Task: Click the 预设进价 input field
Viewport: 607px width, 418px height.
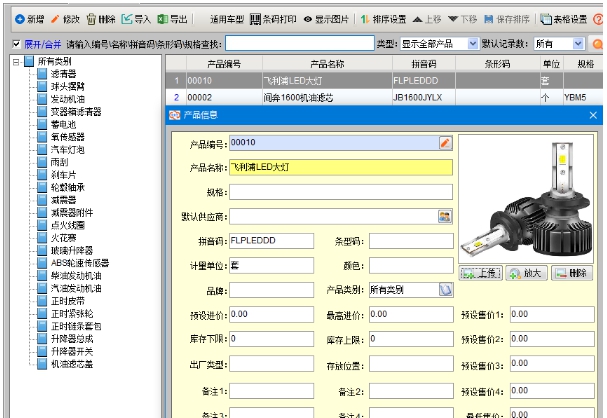Action: (271, 315)
